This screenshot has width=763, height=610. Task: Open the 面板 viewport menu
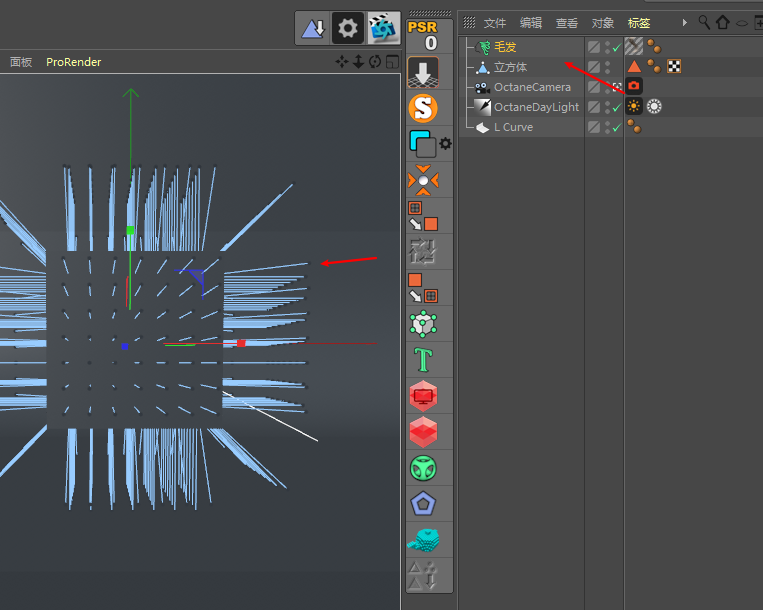[21, 62]
